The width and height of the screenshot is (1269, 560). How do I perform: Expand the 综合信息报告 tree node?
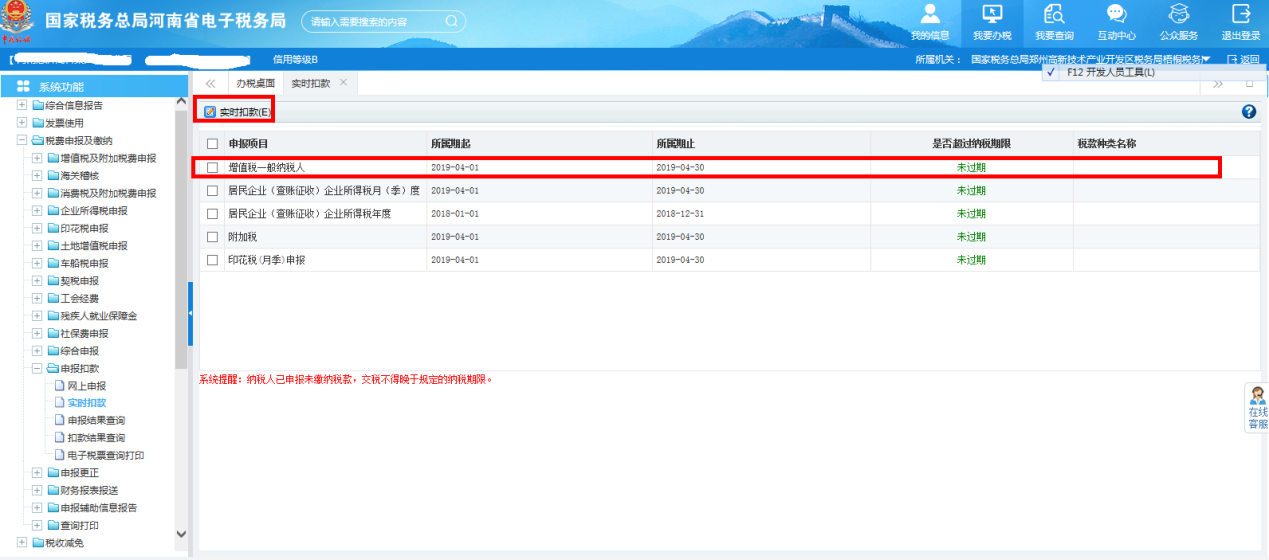tap(22, 105)
